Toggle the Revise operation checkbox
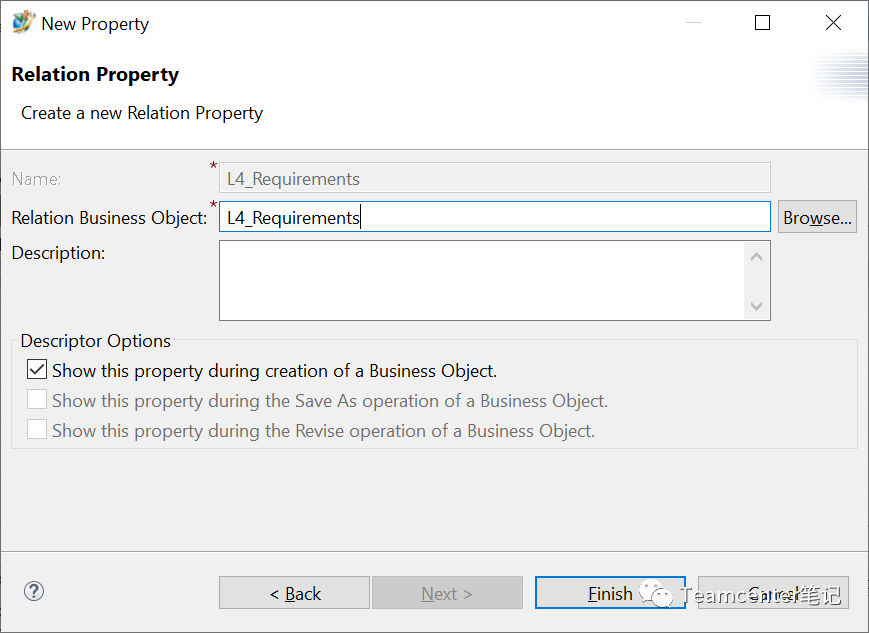This screenshot has height=633, width=869. (x=37, y=431)
